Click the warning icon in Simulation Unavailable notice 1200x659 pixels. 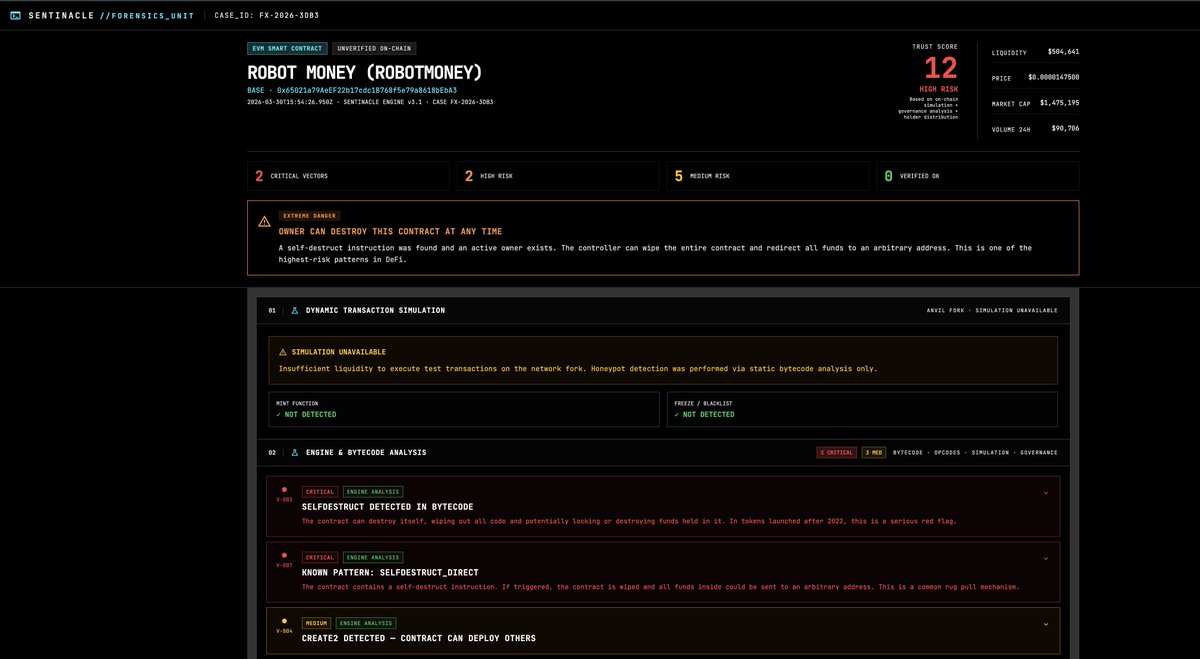click(x=283, y=352)
